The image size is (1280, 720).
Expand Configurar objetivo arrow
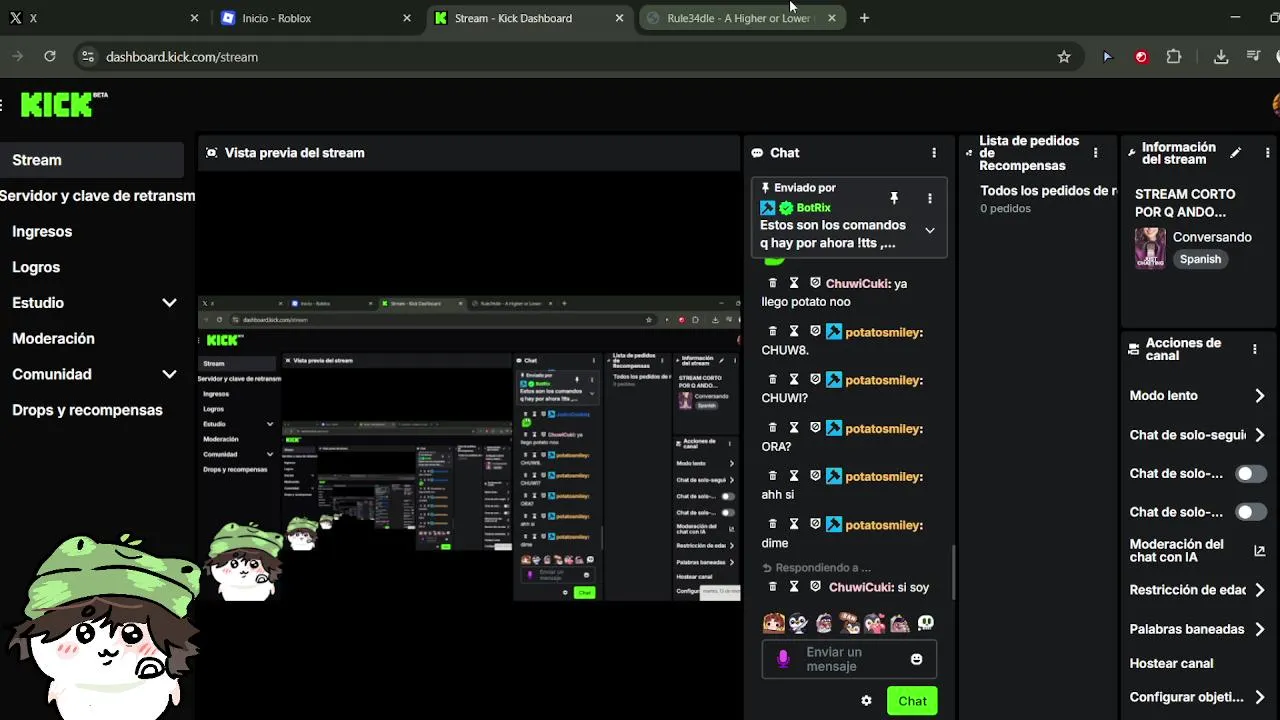[x=1259, y=697]
